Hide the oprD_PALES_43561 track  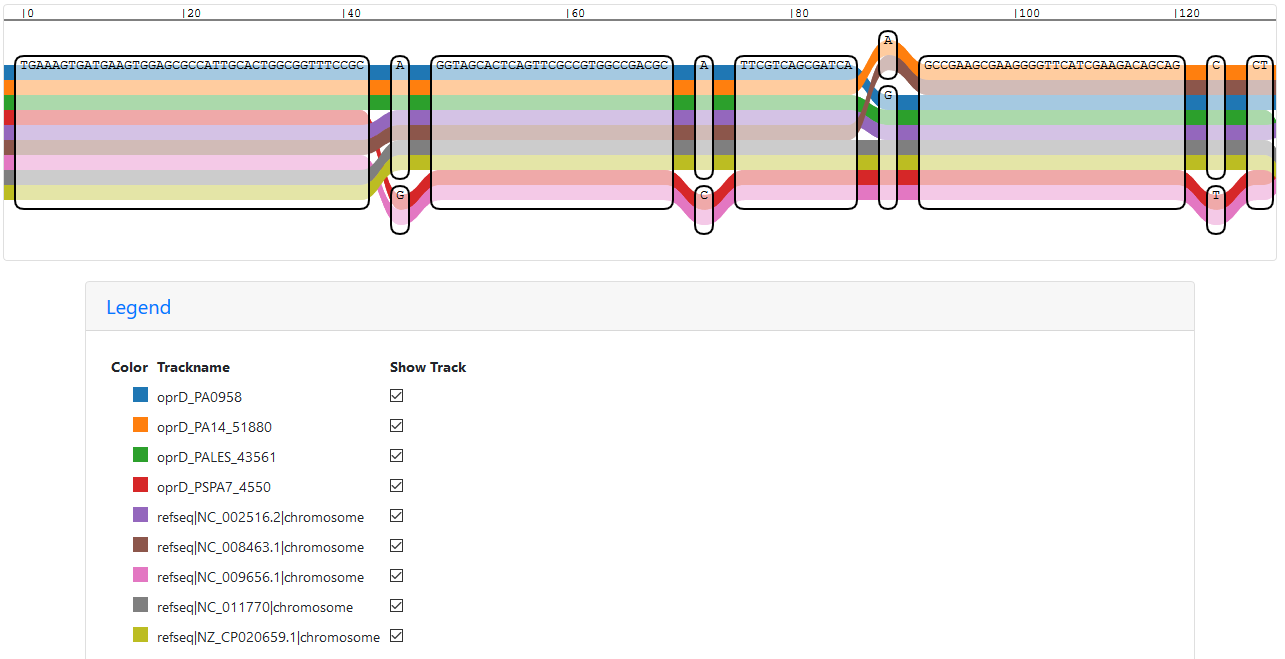pyautogui.click(x=397, y=456)
